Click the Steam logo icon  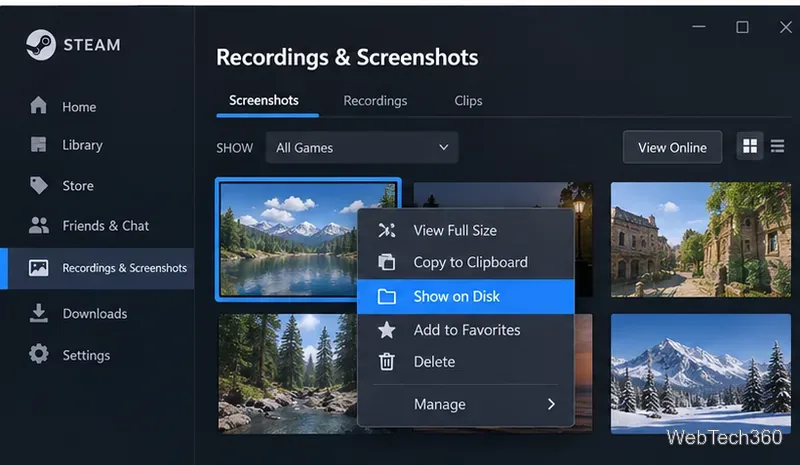(41, 45)
